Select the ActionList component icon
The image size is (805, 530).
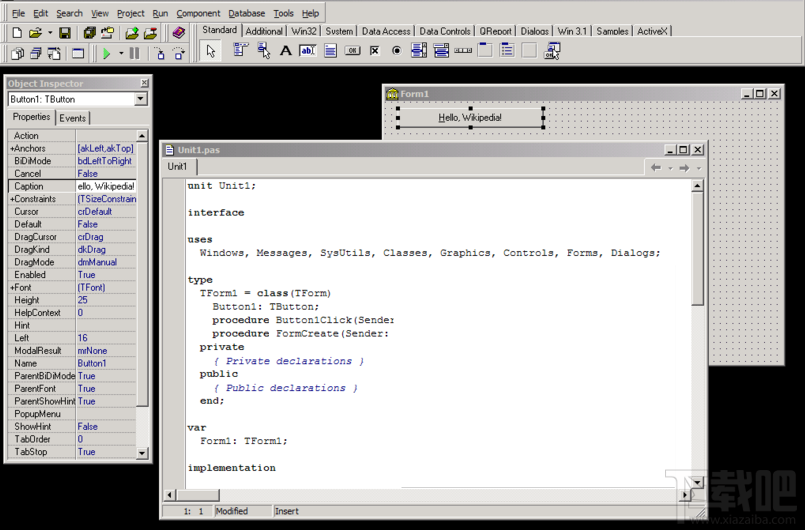coord(552,50)
